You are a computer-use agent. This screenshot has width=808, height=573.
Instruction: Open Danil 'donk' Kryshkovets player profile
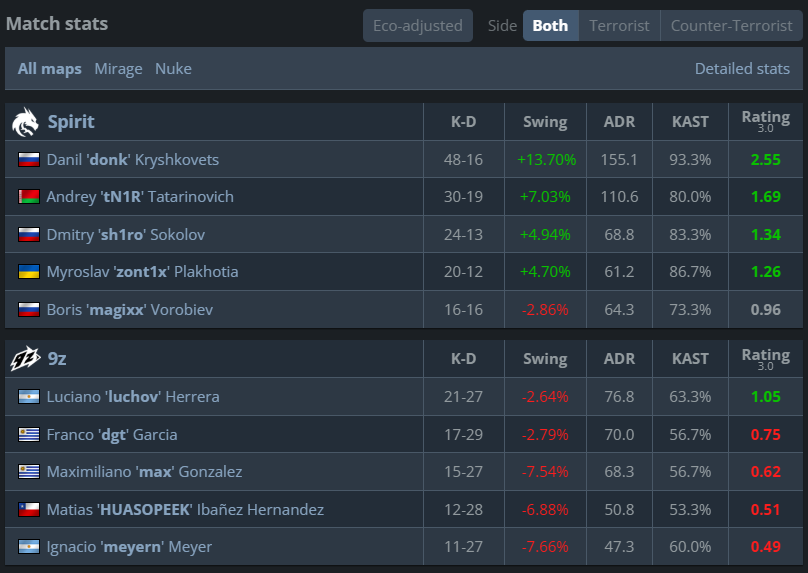pos(133,160)
